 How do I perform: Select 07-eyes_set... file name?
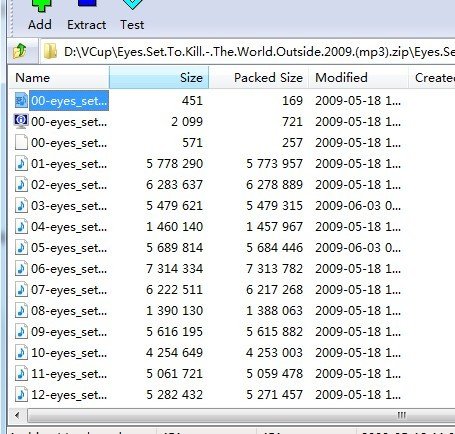[69, 290]
